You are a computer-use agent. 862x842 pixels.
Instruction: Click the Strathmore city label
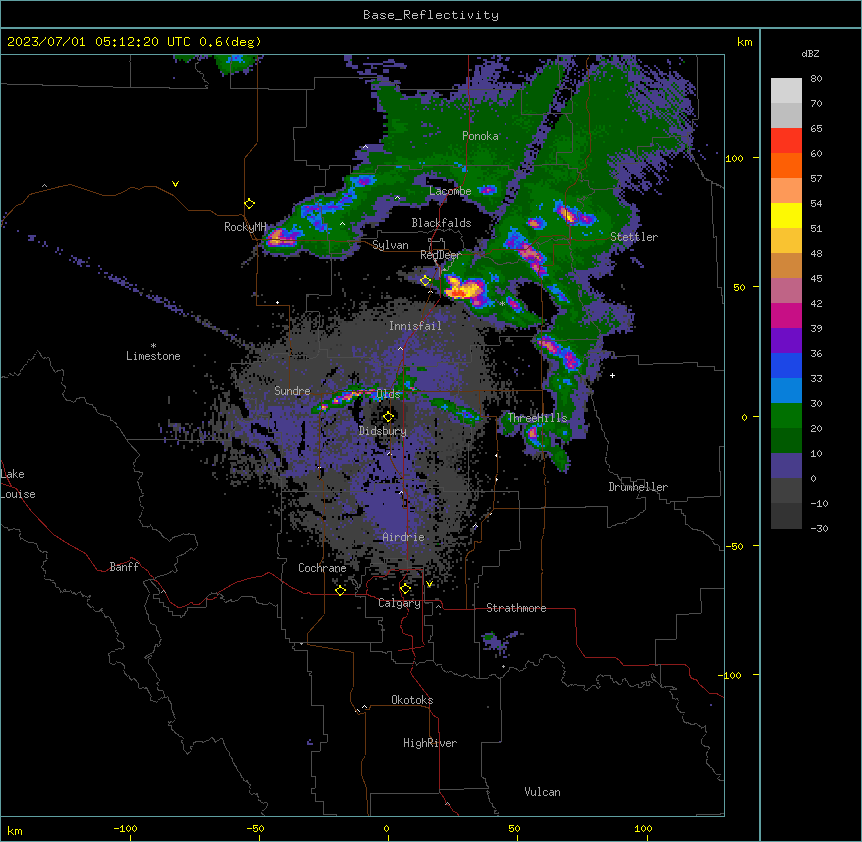coord(516,608)
